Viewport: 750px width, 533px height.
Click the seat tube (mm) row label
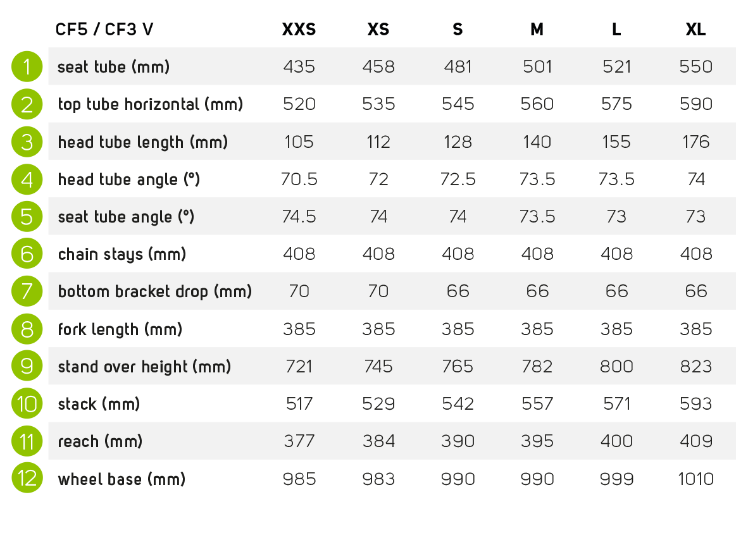(113, 67)
